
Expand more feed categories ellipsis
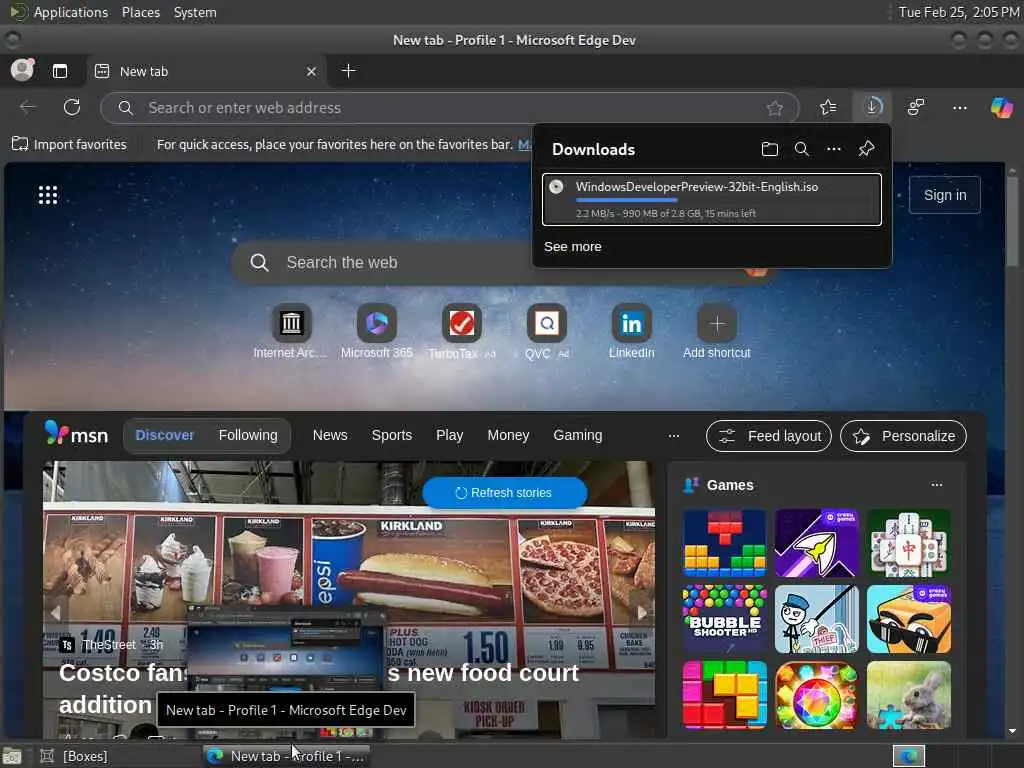(674, 436)
